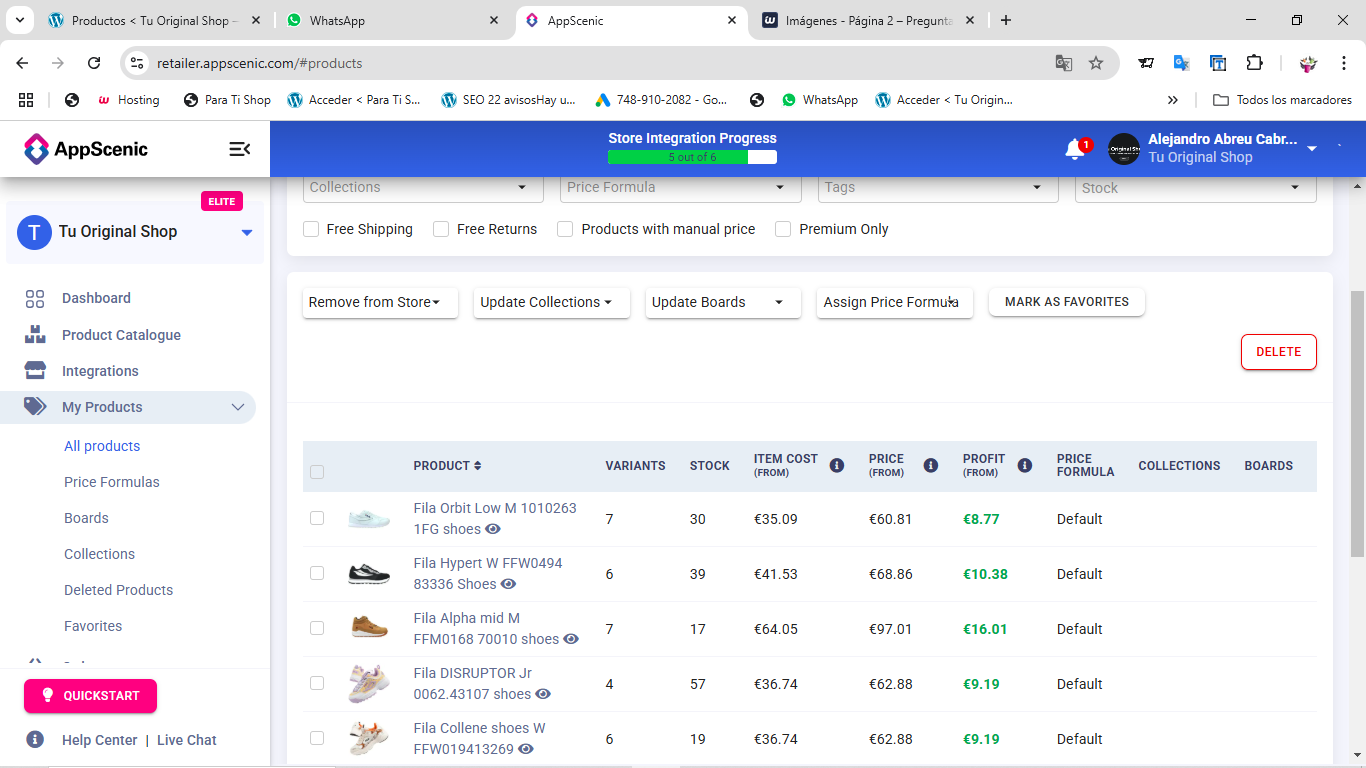1366x768 pixels.
Task: Sort by Product column arrows
Action: (478, 466)
